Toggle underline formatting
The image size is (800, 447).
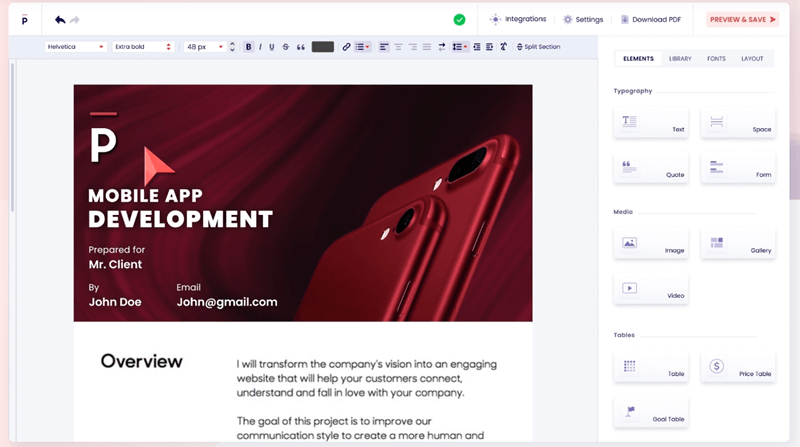click(272, 47)
